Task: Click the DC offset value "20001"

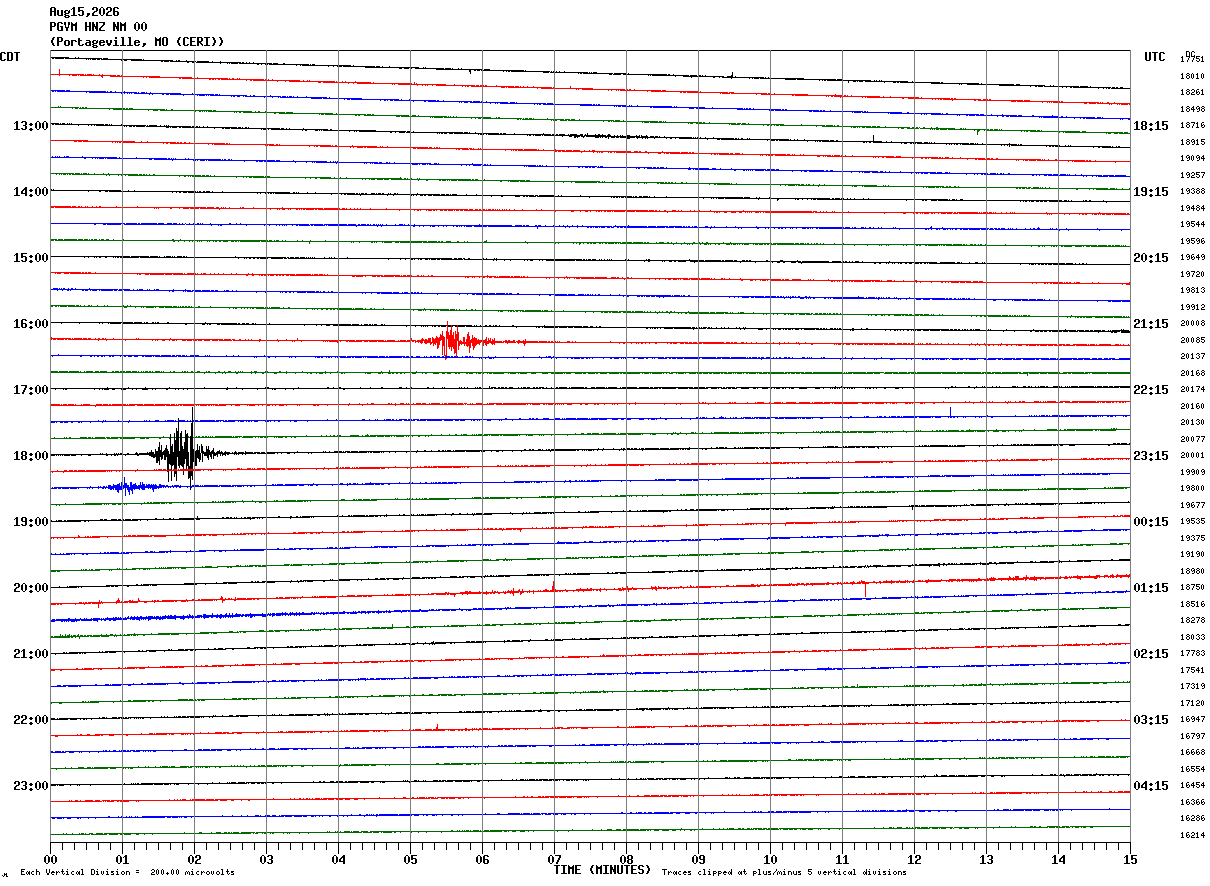Action: [1192, 456]
